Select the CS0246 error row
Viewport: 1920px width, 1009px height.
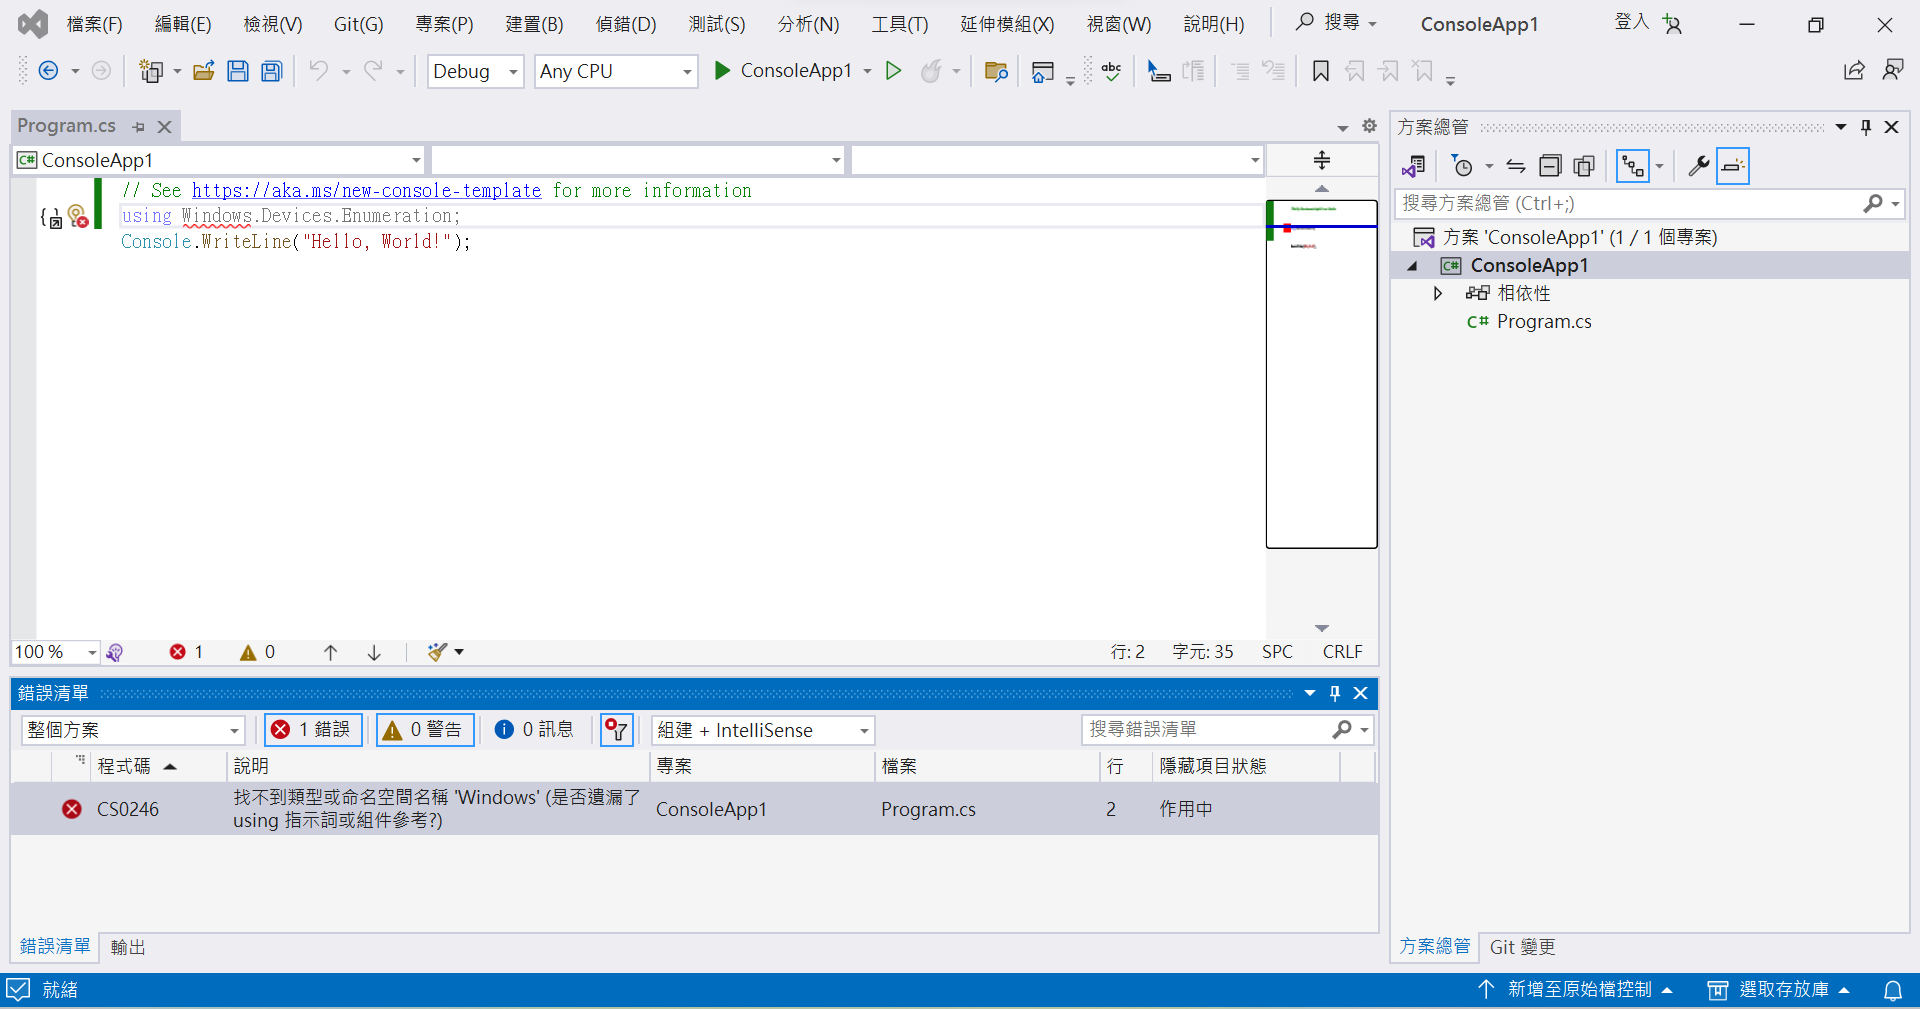click(694, 809)
